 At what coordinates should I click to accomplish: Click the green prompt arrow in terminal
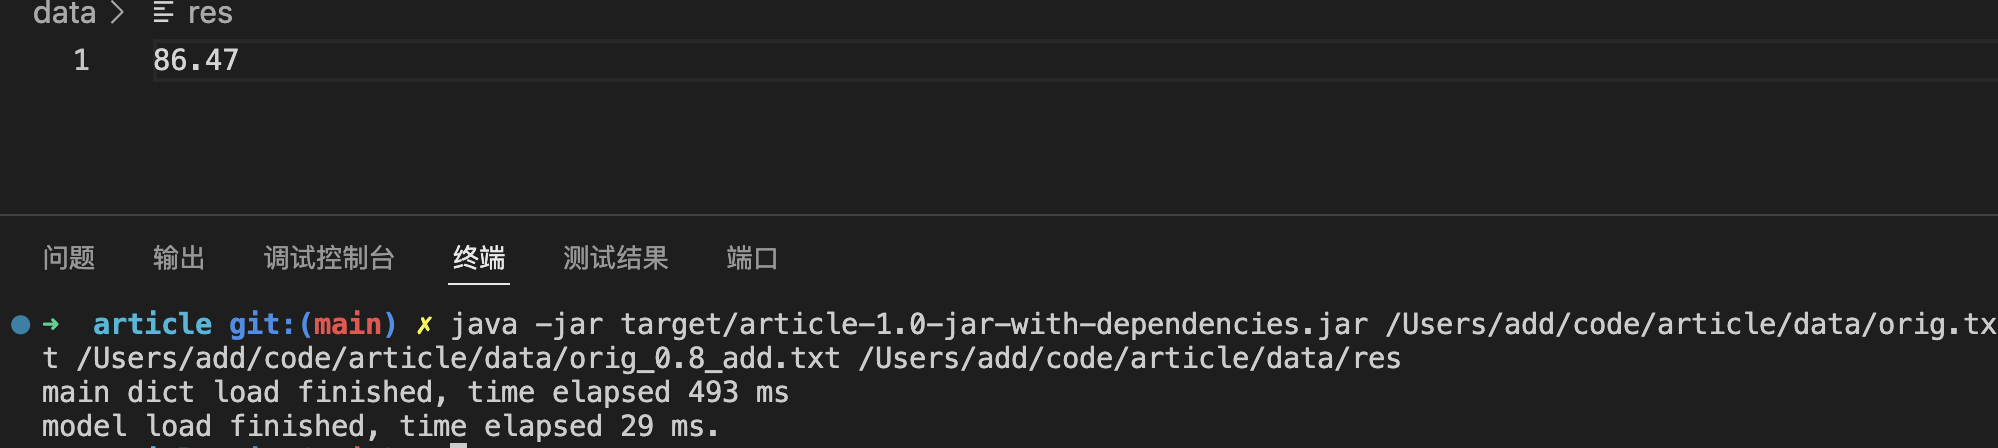click(x=51, y=324)
